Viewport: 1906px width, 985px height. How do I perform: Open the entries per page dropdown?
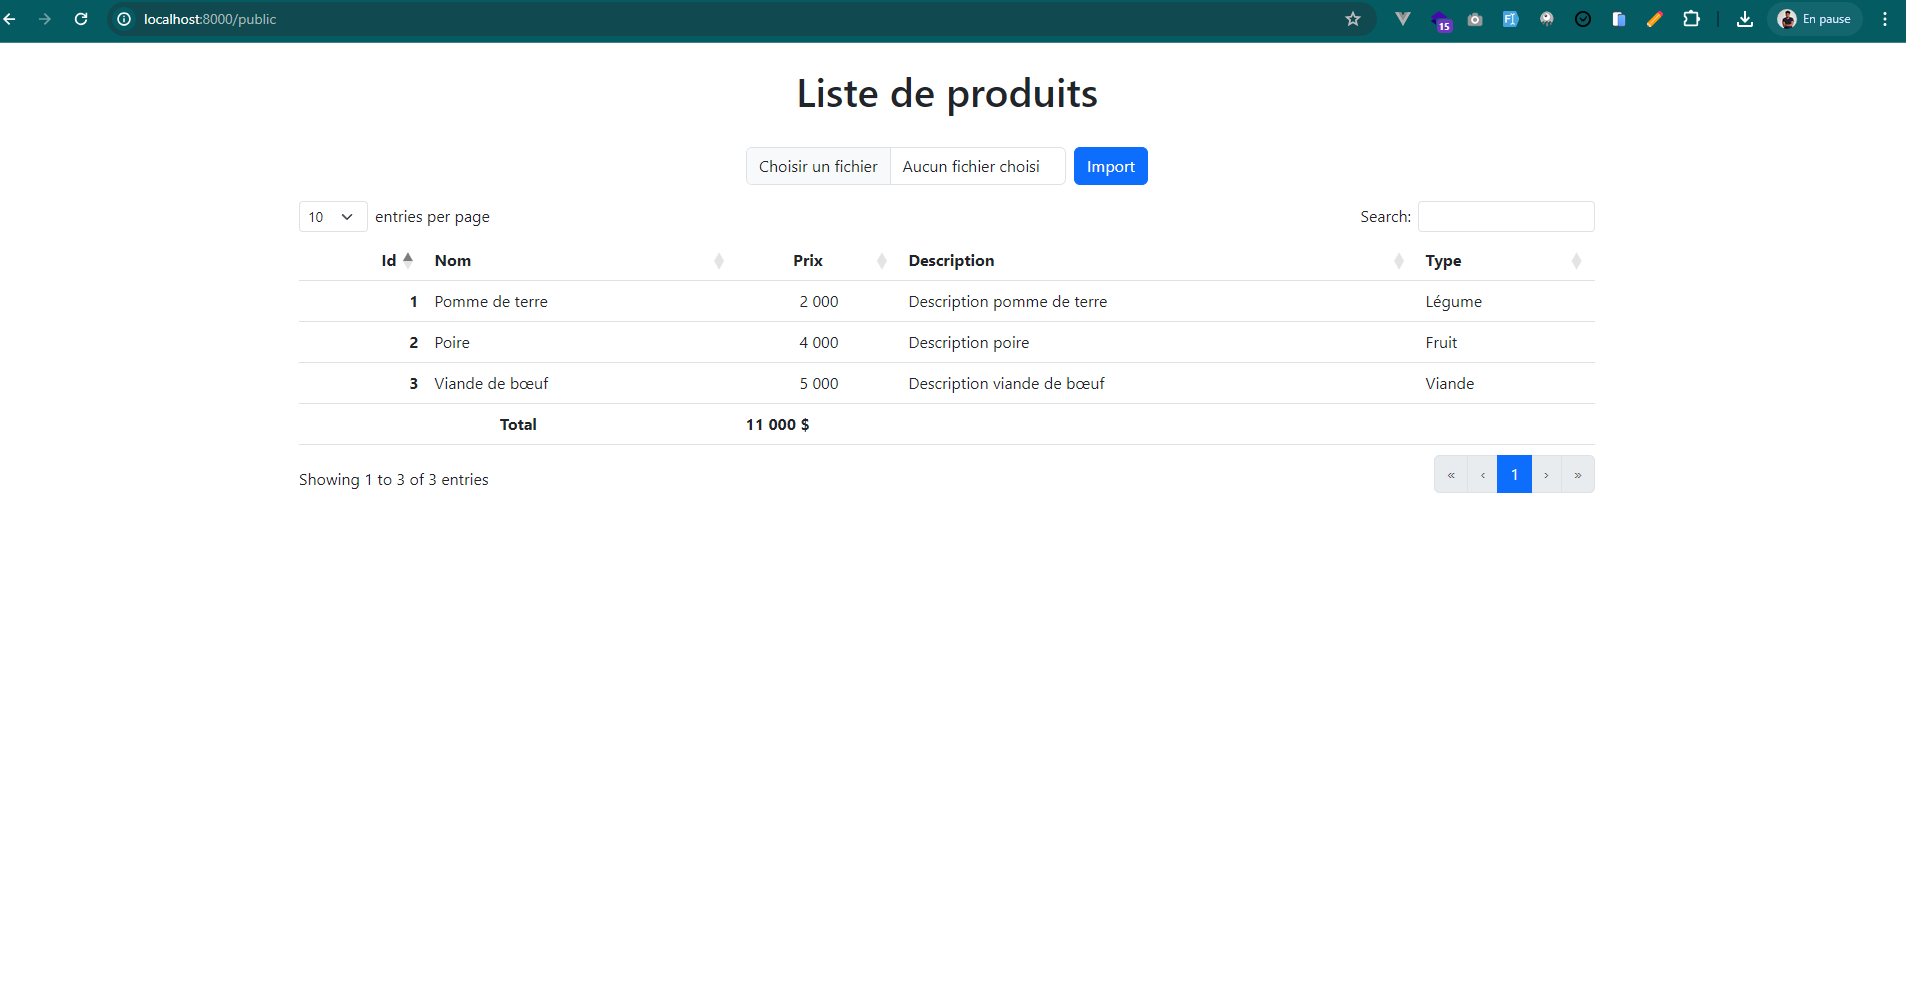[333, 217]
